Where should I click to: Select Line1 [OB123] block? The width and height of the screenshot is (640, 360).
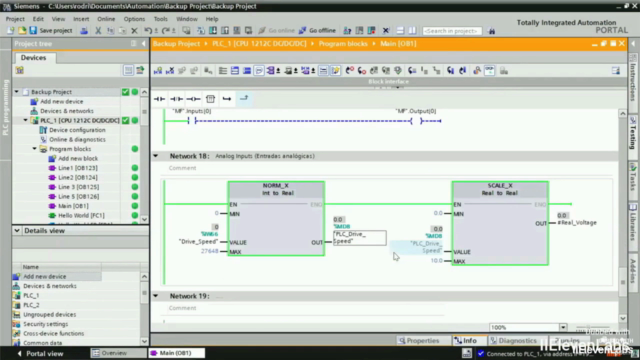click(77, 168)
